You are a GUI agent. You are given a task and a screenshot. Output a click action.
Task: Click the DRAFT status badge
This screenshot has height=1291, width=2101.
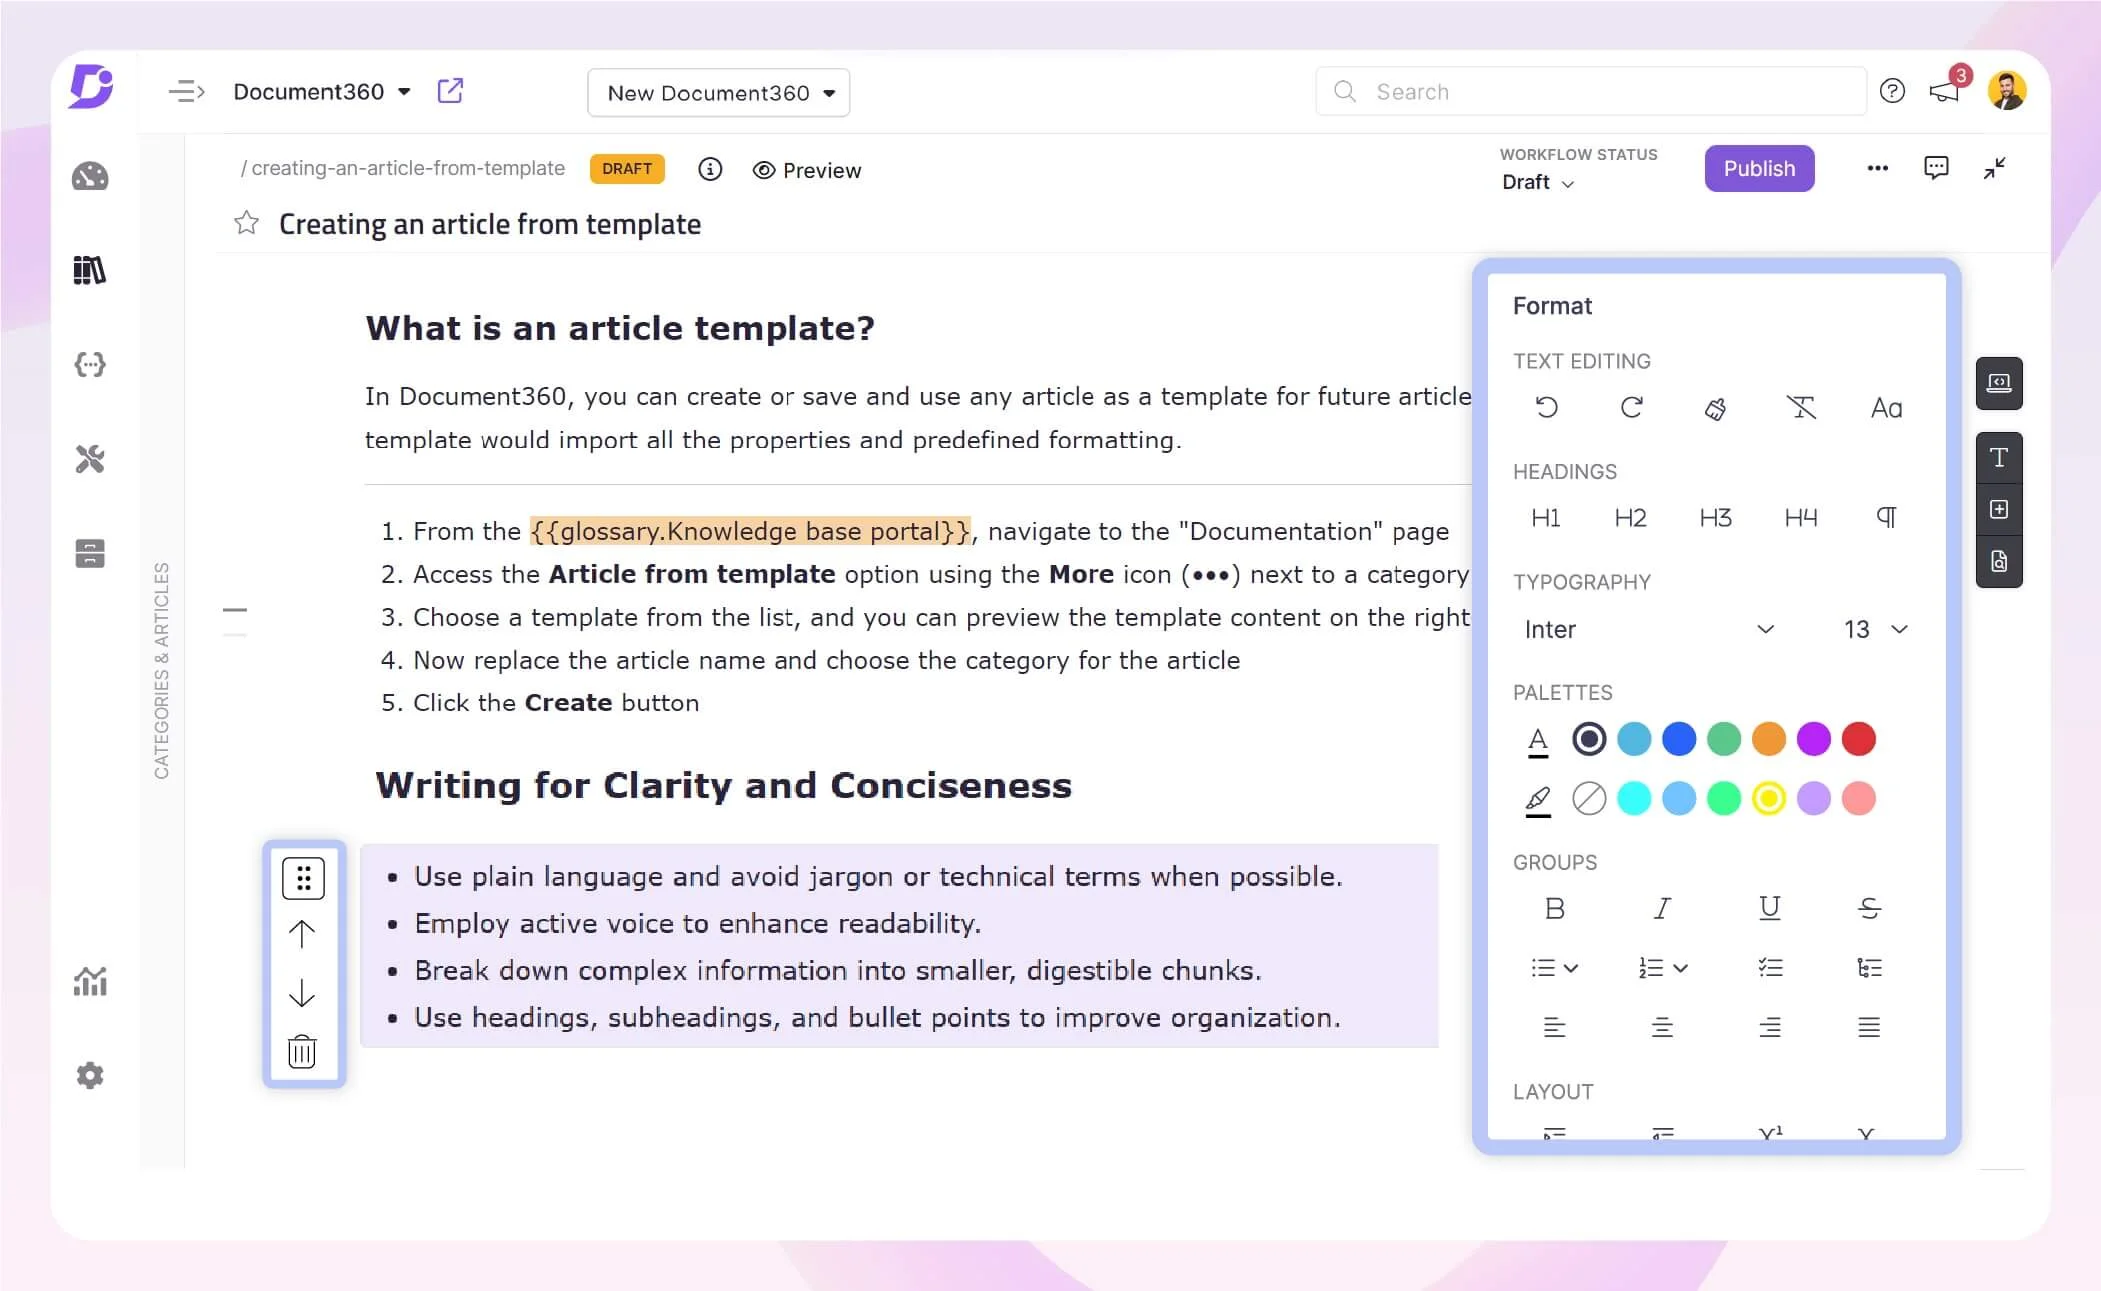(627, 168)
